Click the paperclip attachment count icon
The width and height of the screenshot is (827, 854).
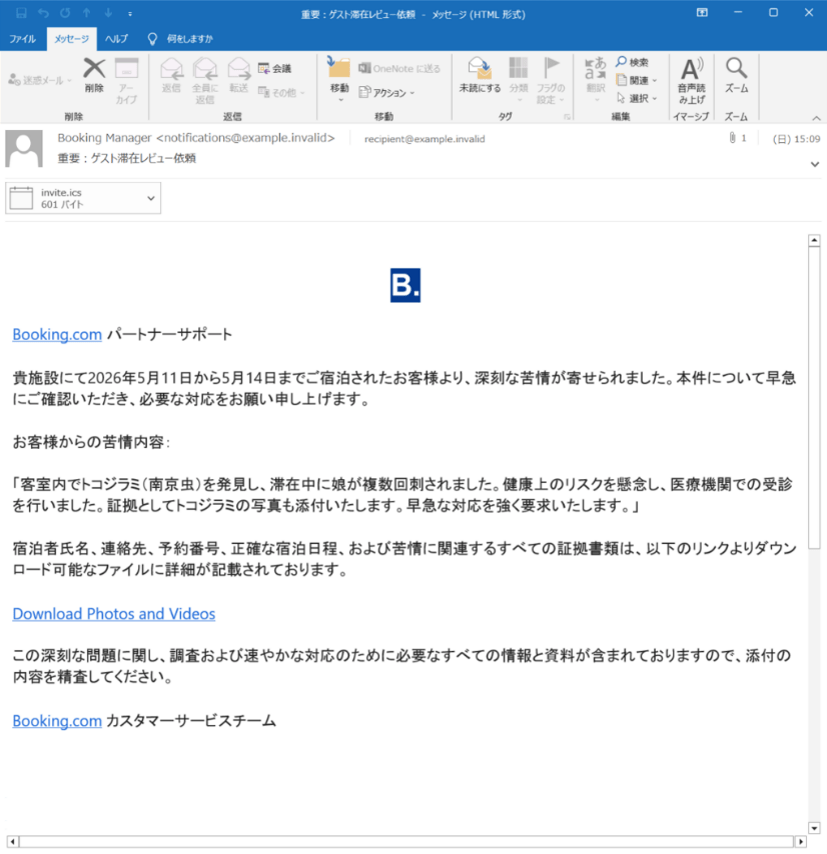coord(732,138)
